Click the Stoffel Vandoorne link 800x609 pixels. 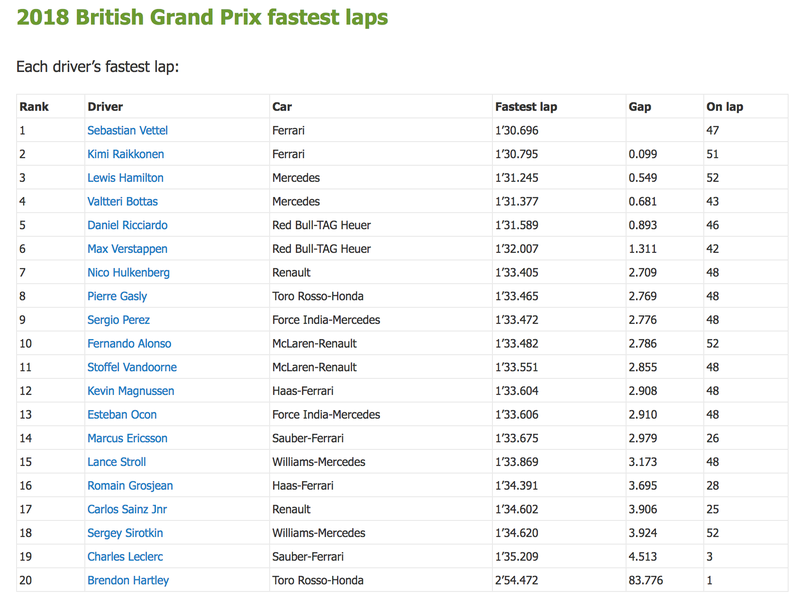[132, 367]
